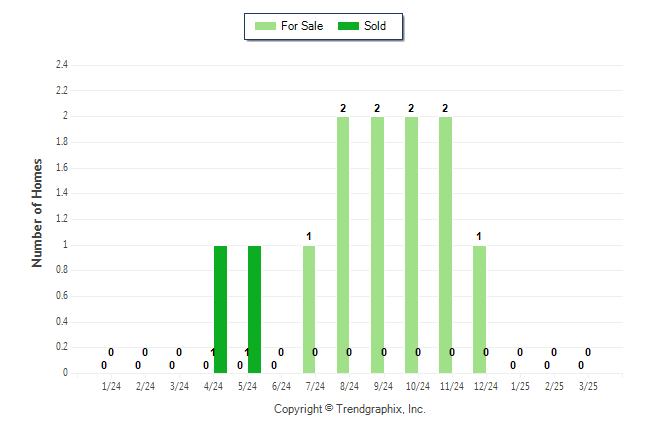Image resolution: width=646 pixels, height=434 pixels.
Task: Select the For Sale legend label
Action: point(302,26)
